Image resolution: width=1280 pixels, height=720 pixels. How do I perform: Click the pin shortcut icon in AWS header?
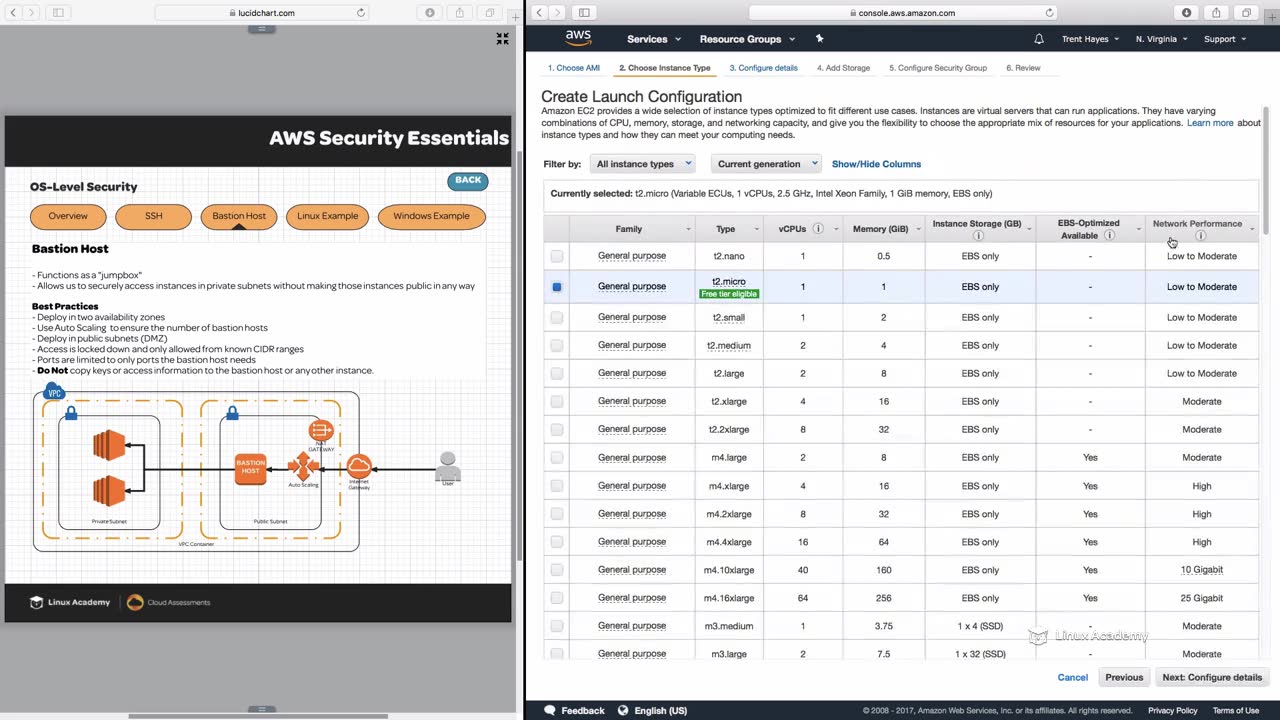[819, 39]
